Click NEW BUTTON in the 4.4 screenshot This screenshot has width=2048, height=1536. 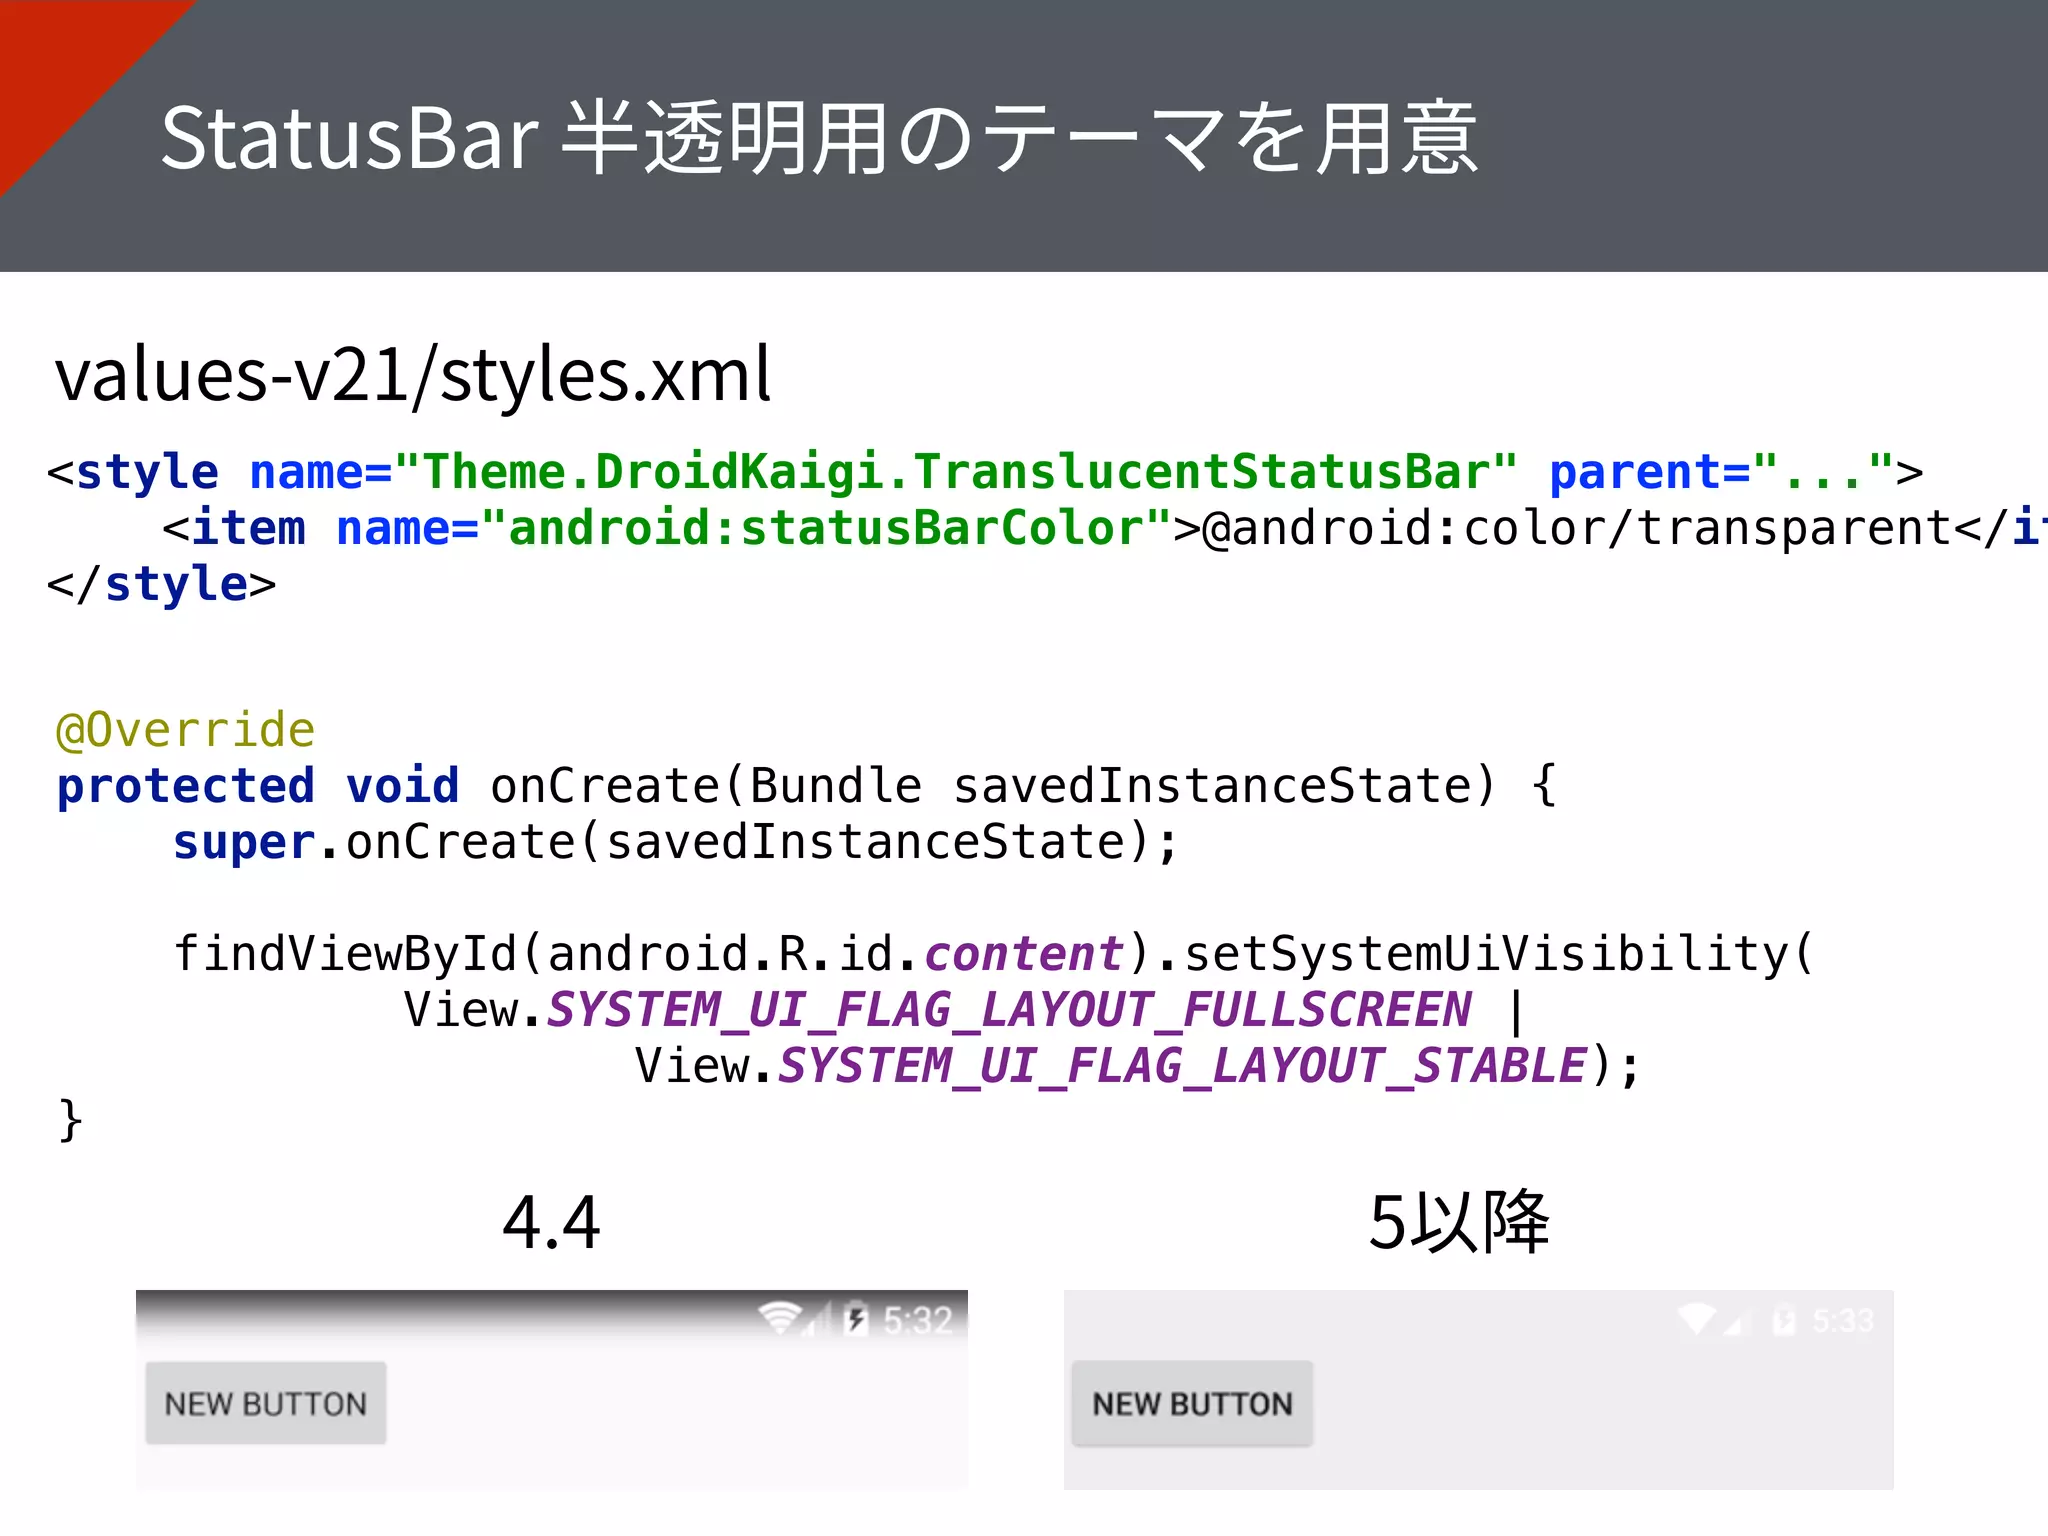266,1403
